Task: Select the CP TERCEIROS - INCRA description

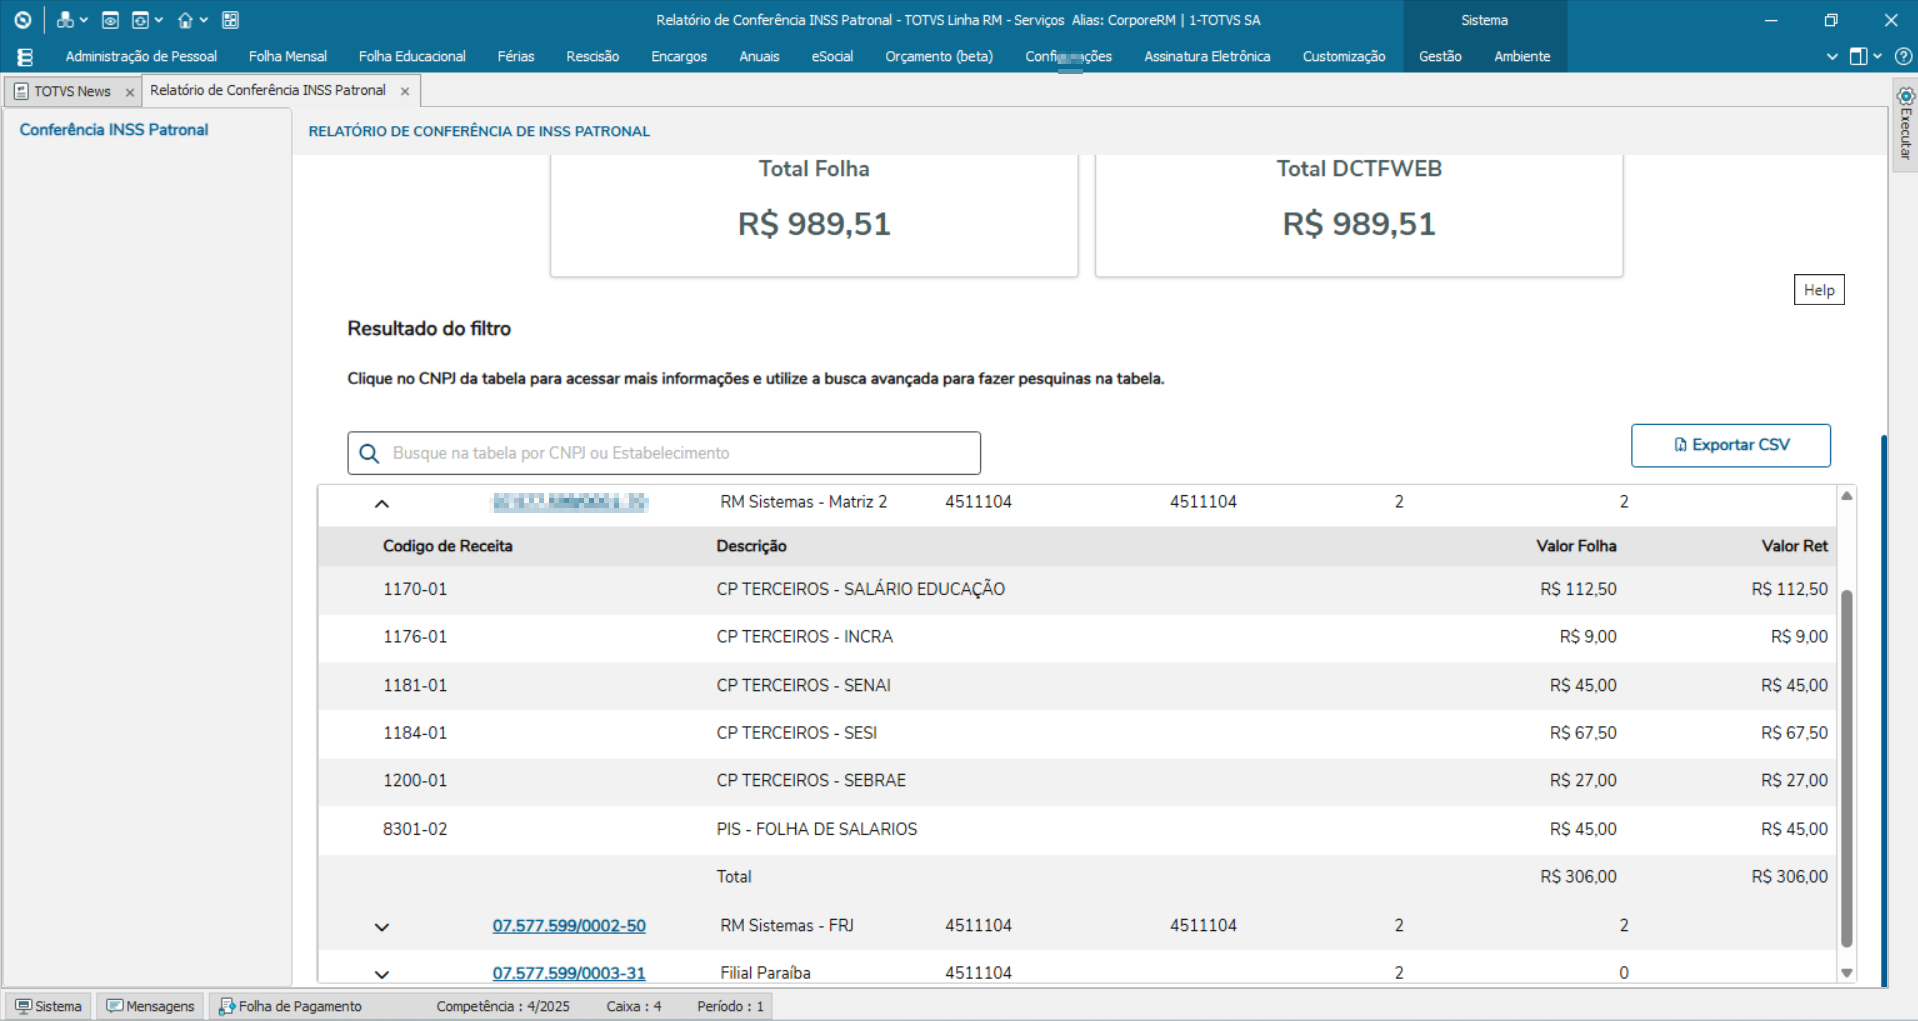Action: pyautogui.click(x=805, y=637)
